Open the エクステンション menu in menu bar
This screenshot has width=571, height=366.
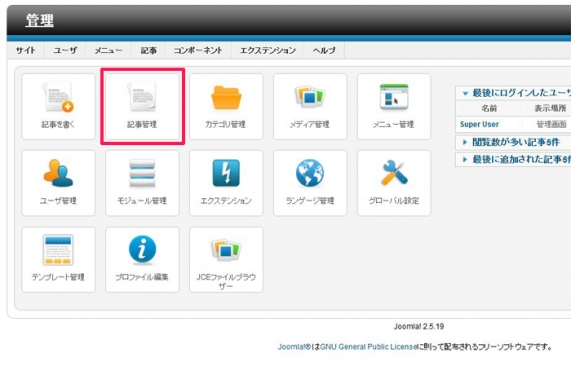click(x=268, y=50)
